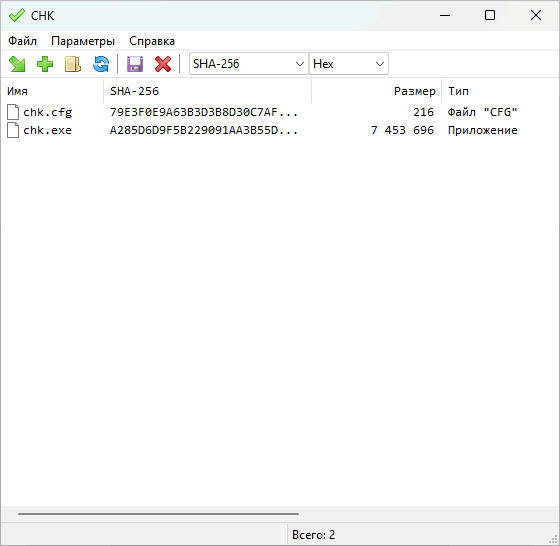
Task: Click hash value starting with A285D6D9
Action: tap(204, 130)
